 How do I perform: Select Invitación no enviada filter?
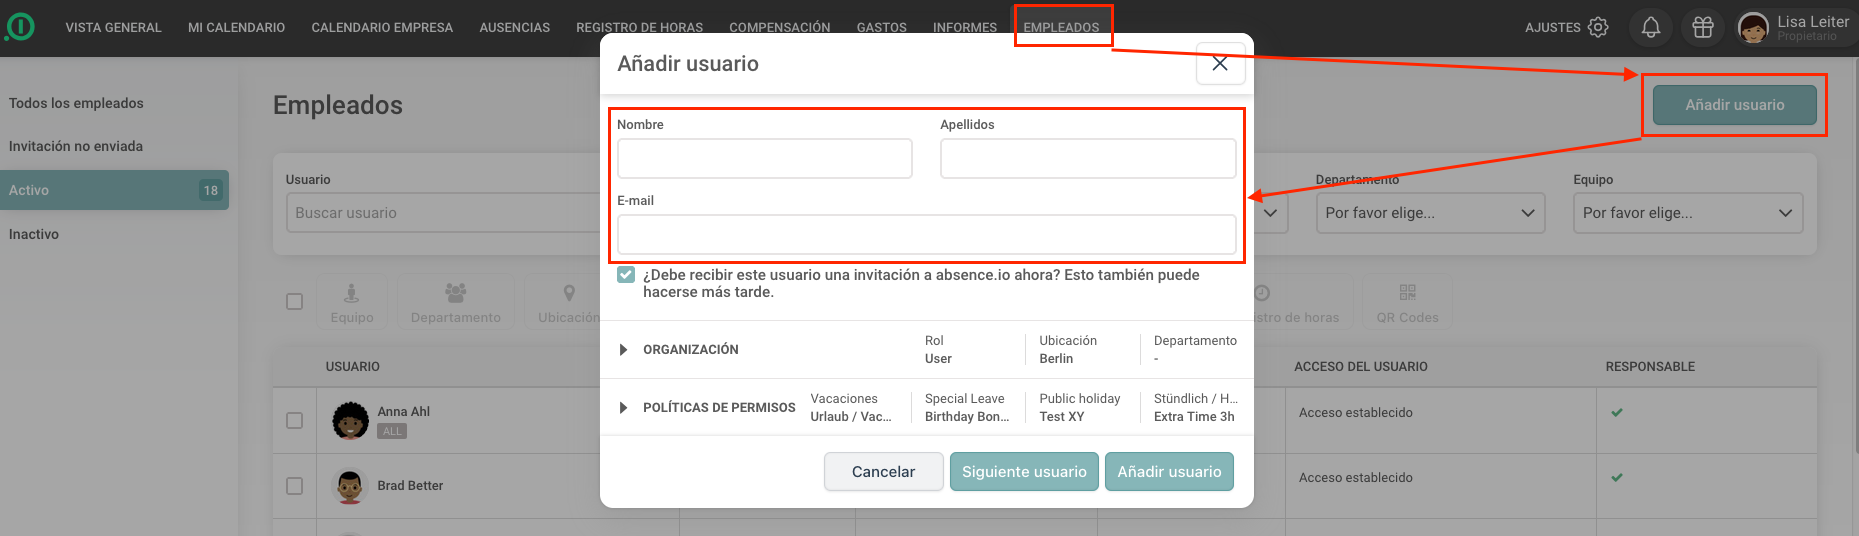coord(76,146)
